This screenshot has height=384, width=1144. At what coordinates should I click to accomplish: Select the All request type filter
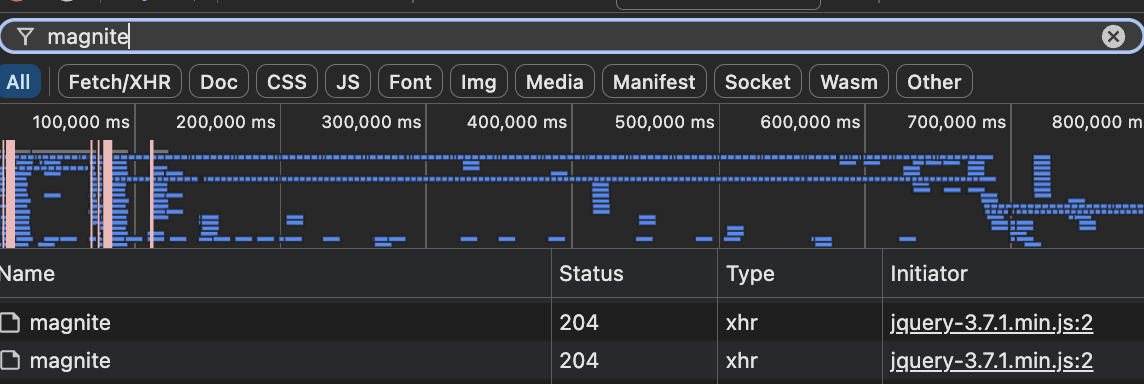(x=19, y=82)
